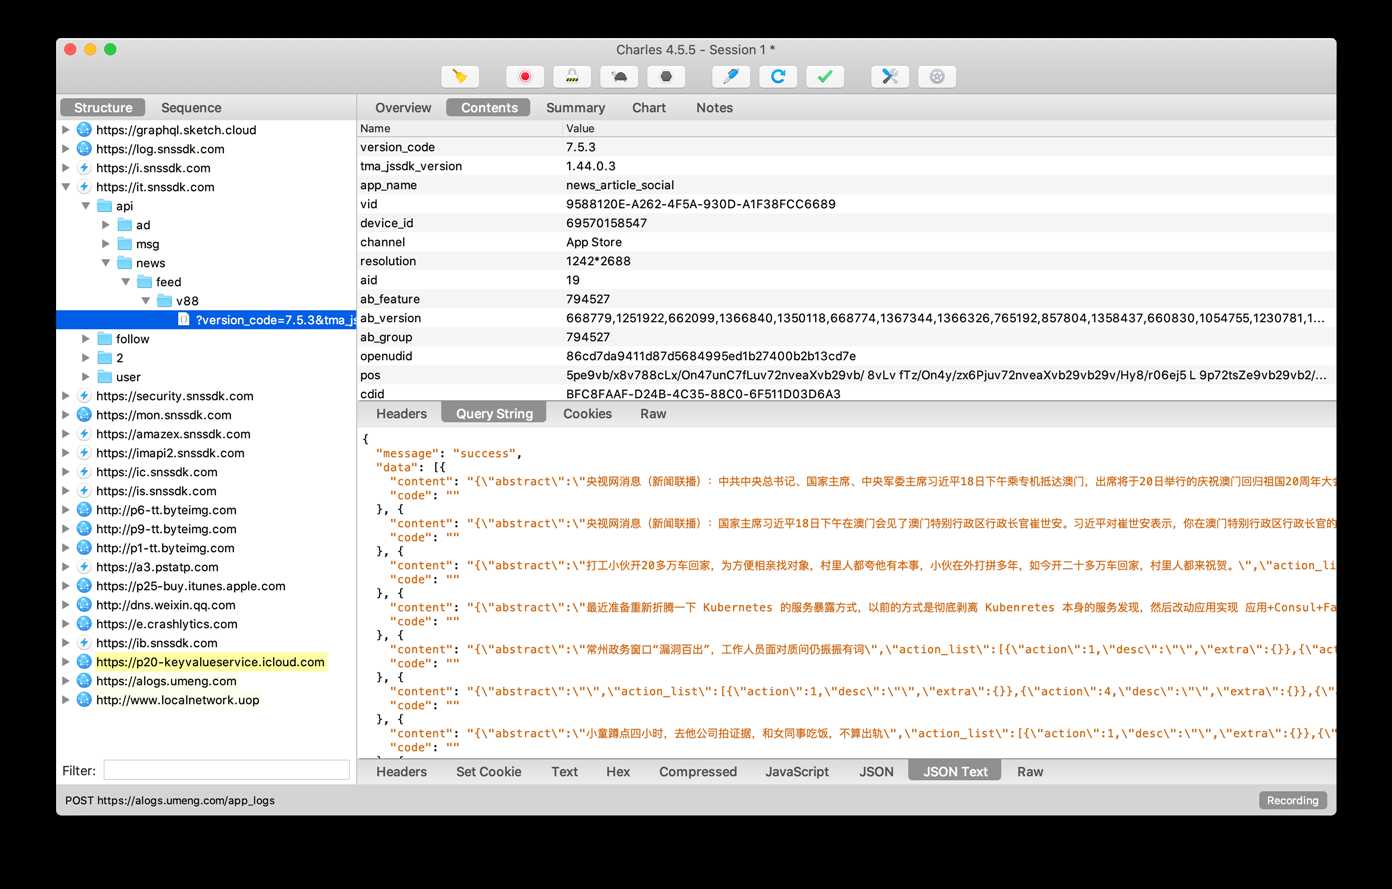The height and width of the screenshot is (889, 1392).
Task: Click the green checkmark Validate icon
Action: [x=825, y=77]
